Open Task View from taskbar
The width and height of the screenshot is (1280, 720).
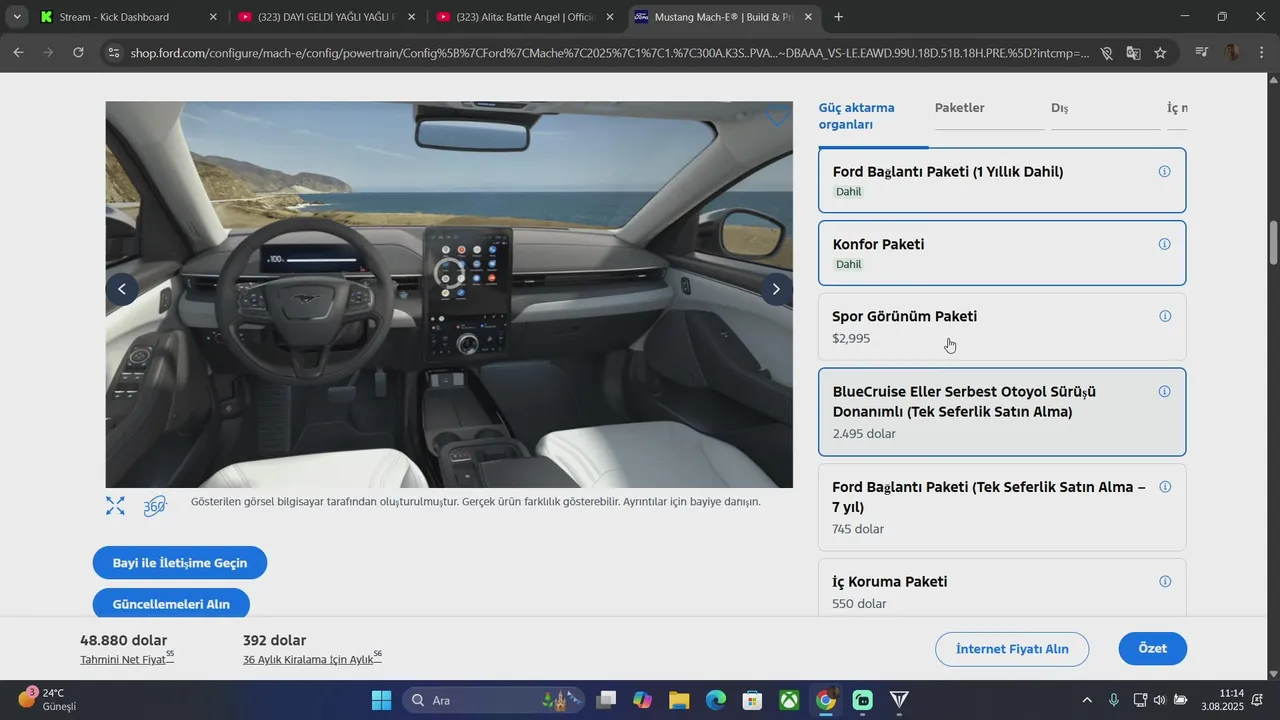click(x=605, y=700)
